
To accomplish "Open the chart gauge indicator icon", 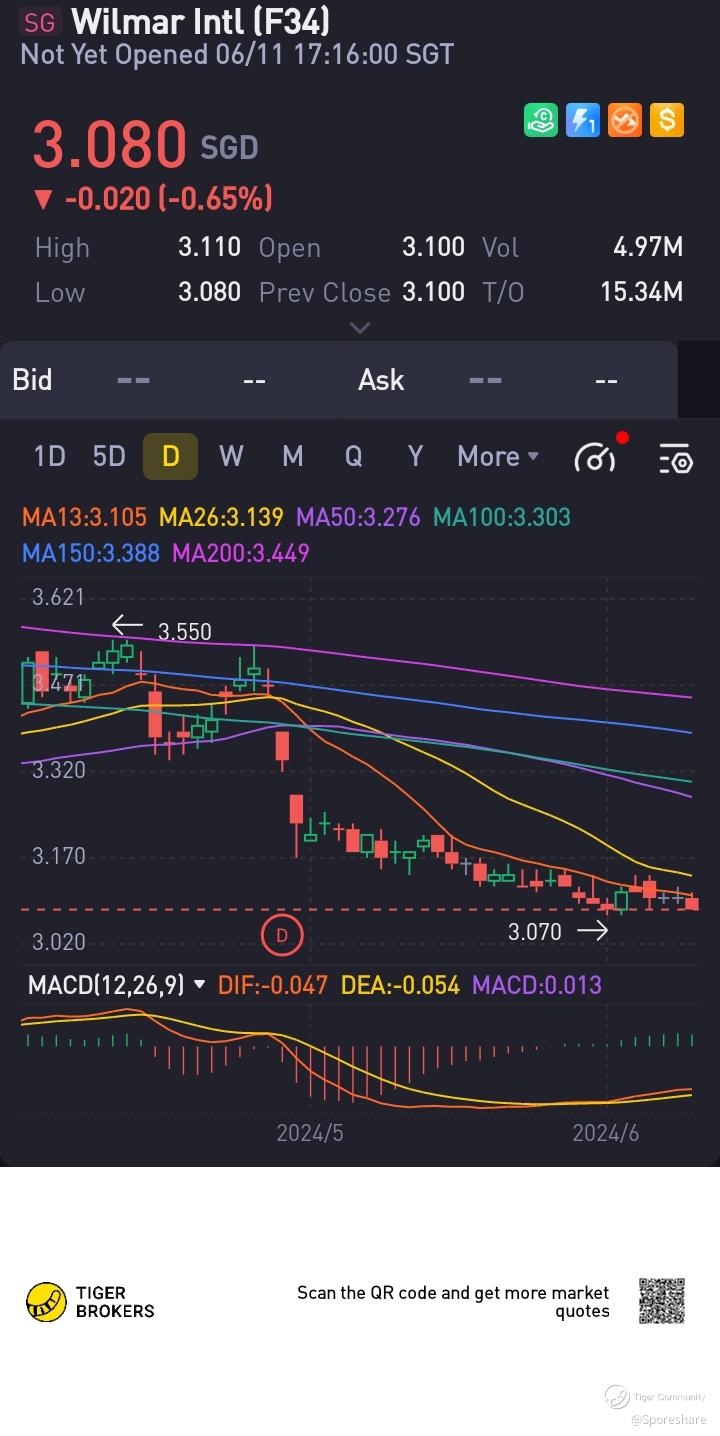I will 597,457.
